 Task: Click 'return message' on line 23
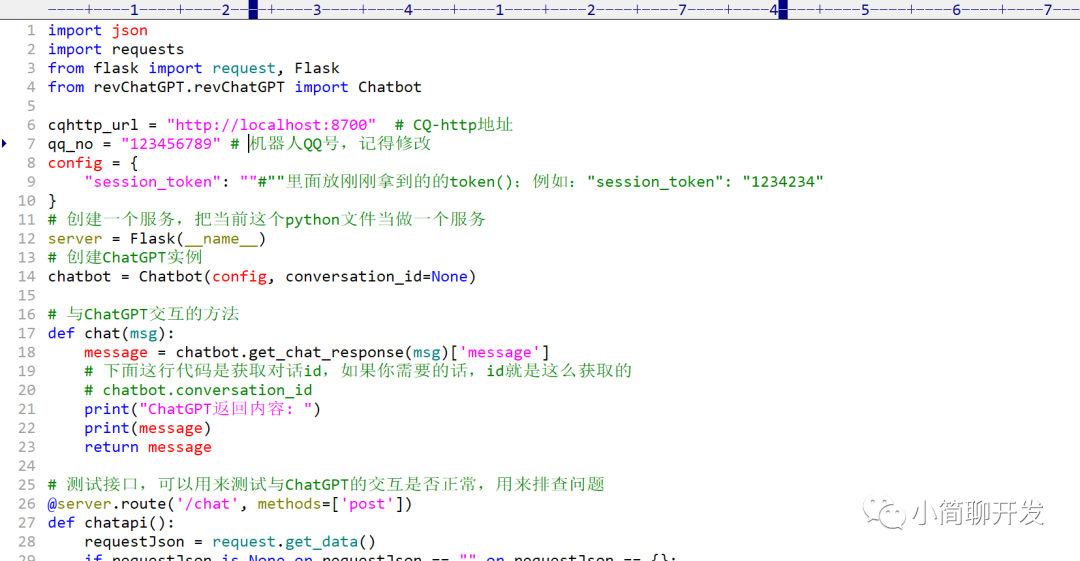tap(148, 447)
